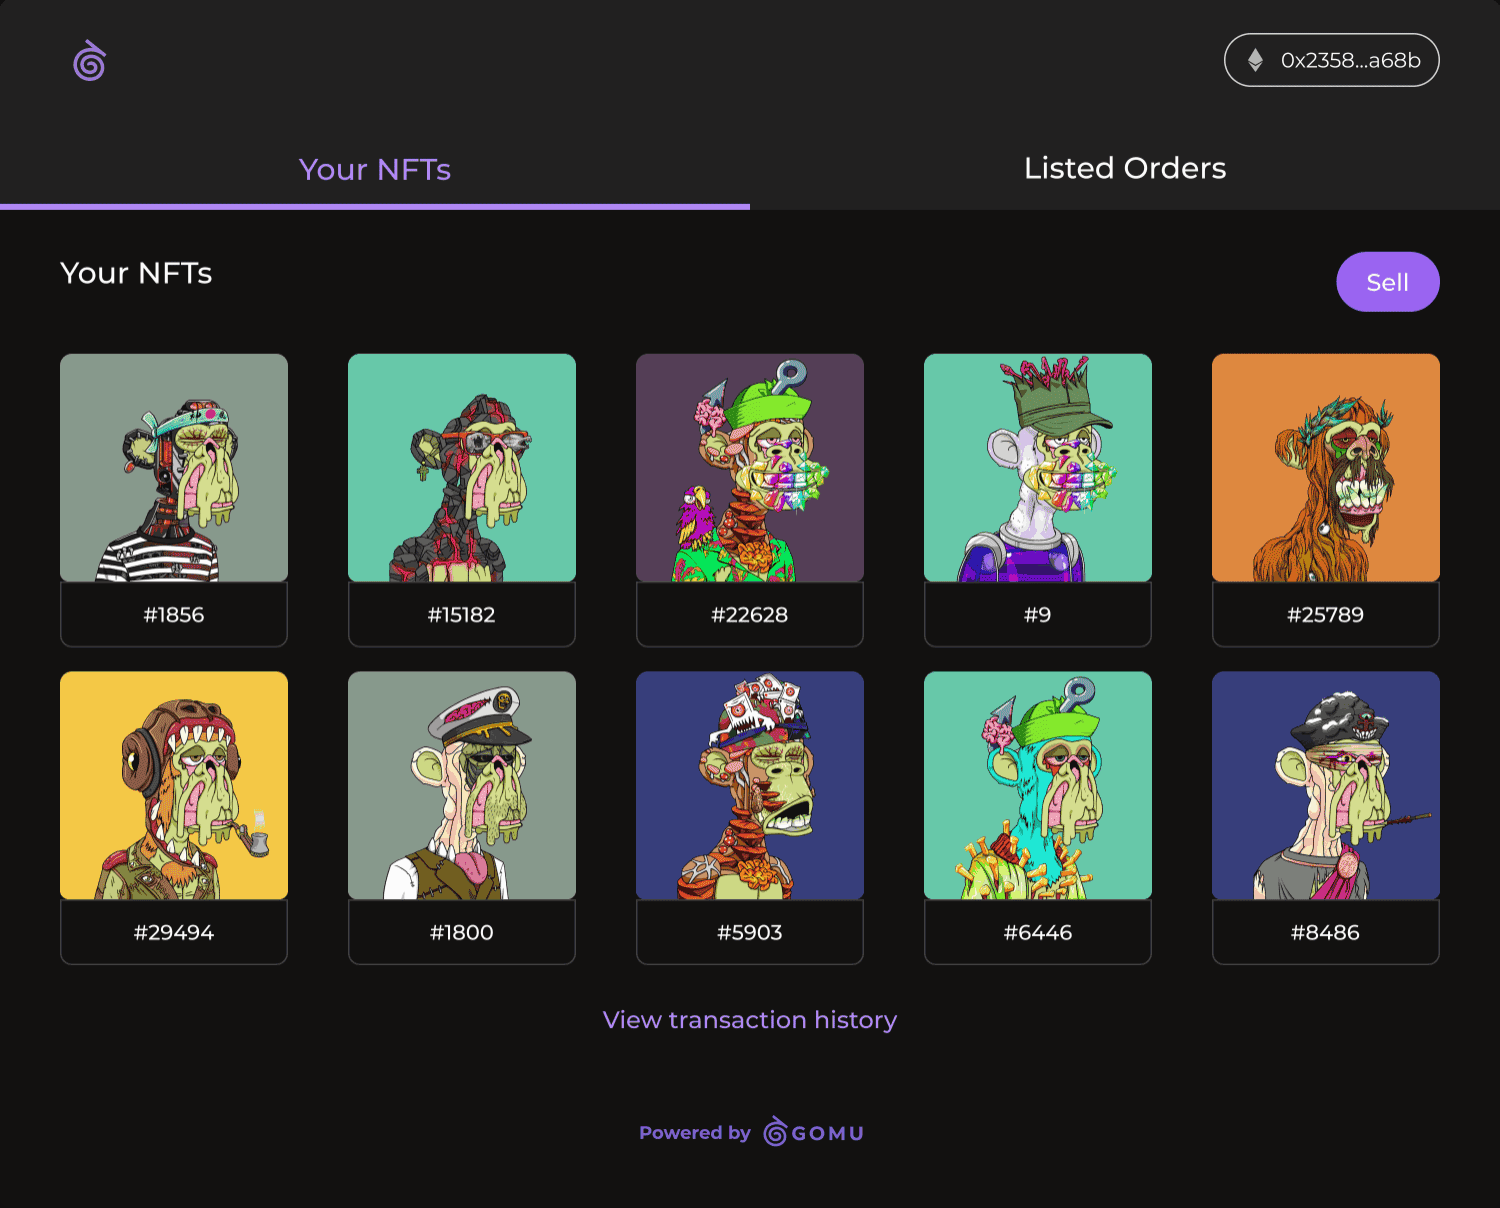Image resolution: width=1500 pixels, height=1208 pixels.
Task: Click the #1856 label text
Action: 174,615
